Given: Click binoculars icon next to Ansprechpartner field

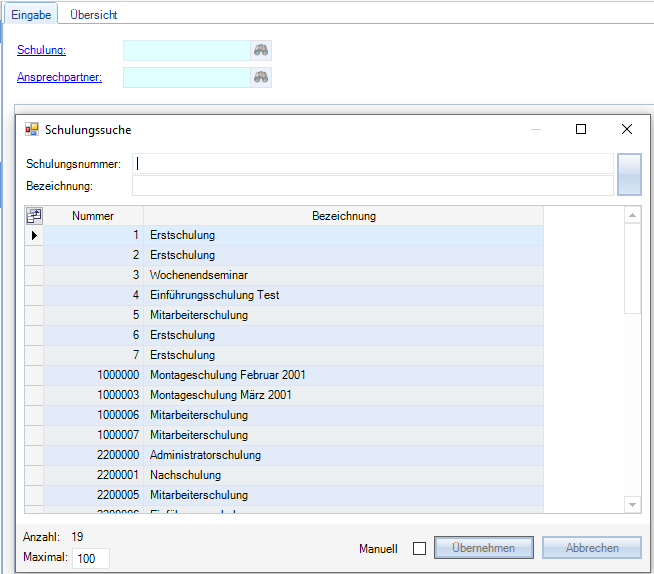Looking at the screenshot, I should click(261, 77).
